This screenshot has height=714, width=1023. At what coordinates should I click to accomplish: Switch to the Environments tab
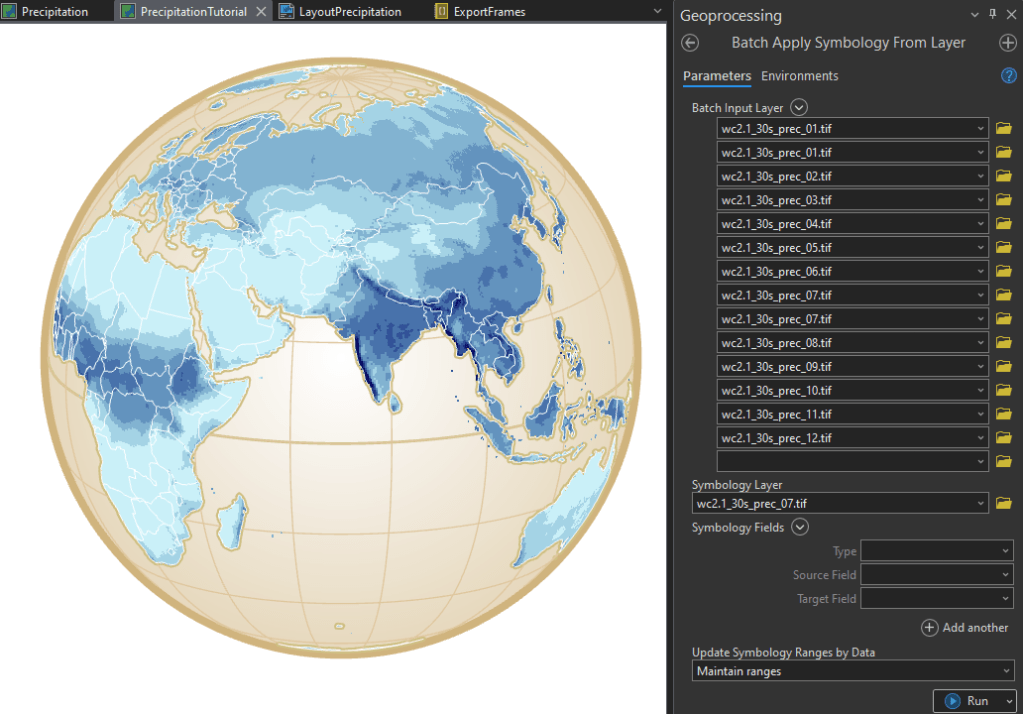coord(799,76)
